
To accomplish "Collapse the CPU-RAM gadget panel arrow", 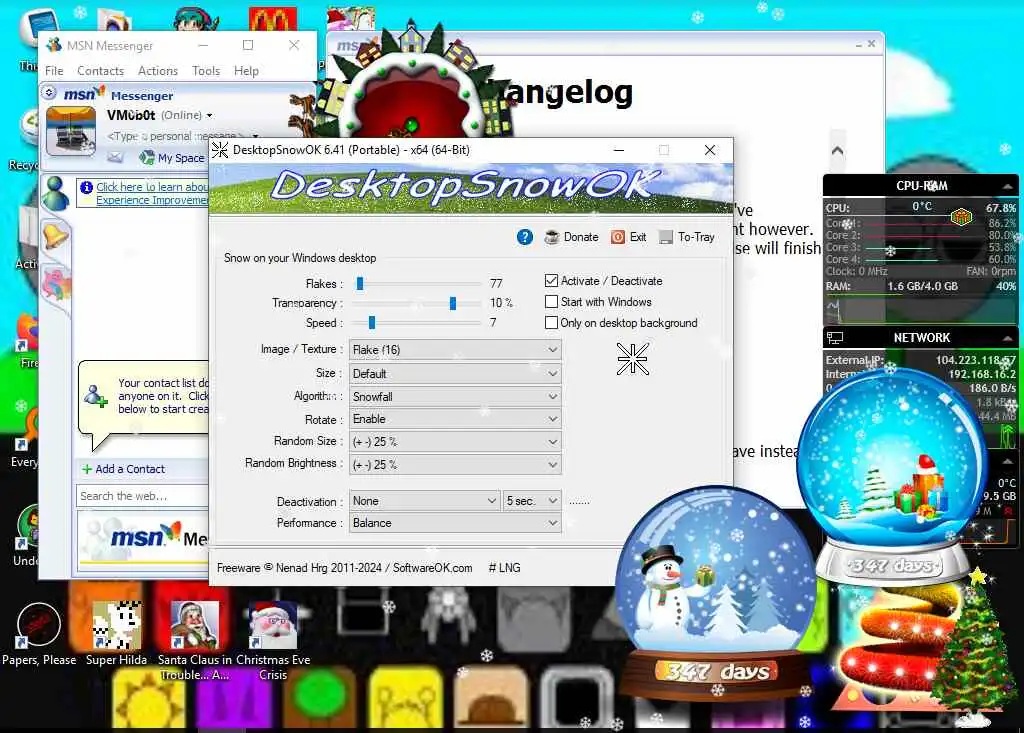I will click(1008, 187).
